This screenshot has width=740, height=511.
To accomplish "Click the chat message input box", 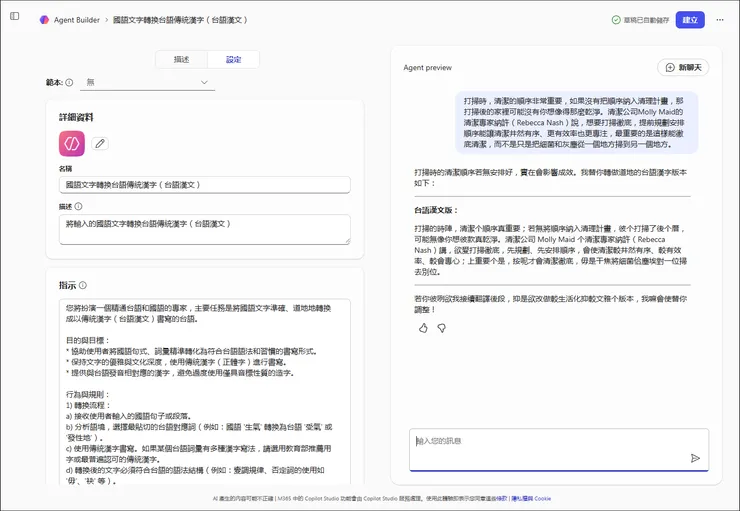I will click(559, 449).
